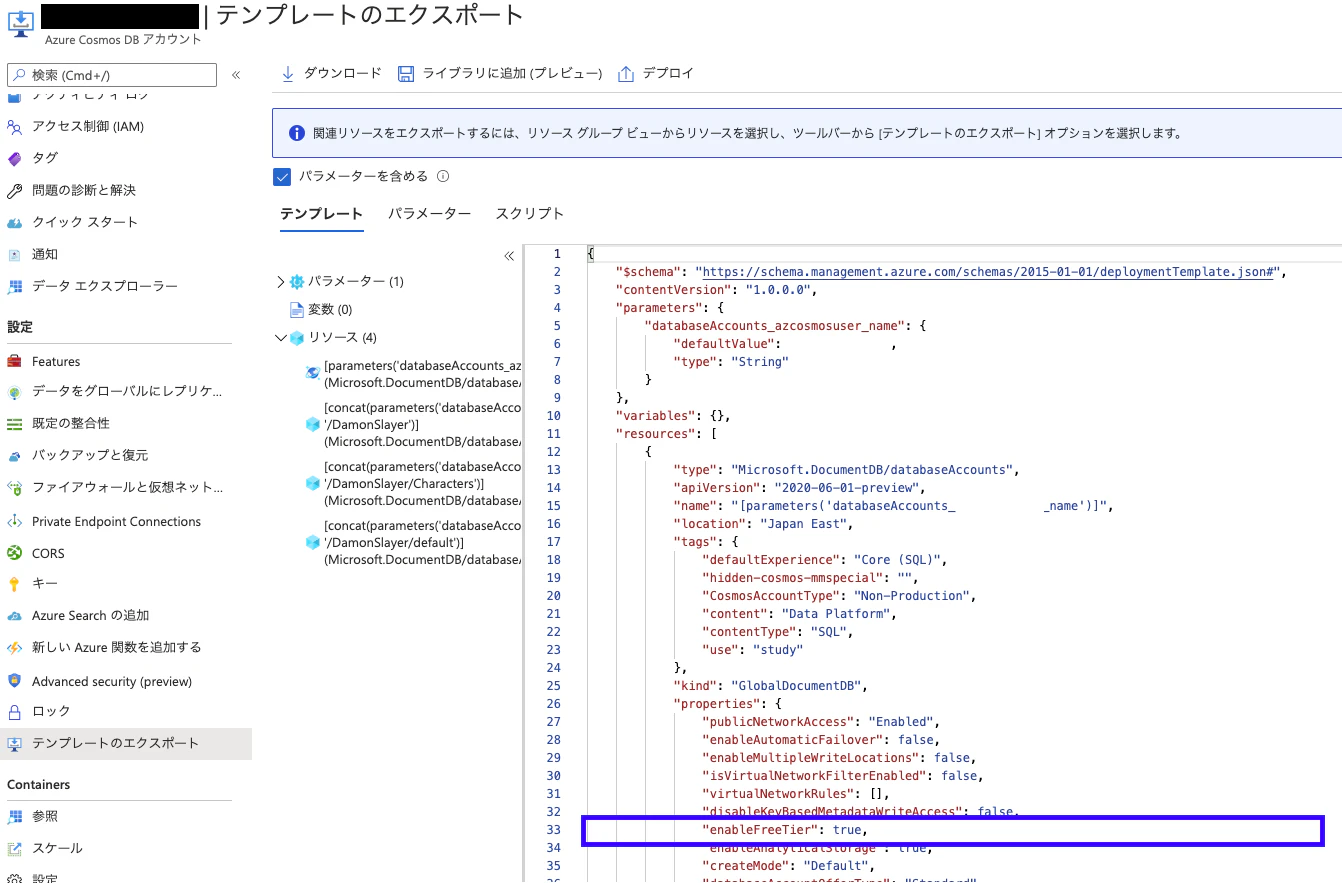Click the Advanced security shield icon
Viewport: 1342px width, 883px height.
click(x=14, y=681)
